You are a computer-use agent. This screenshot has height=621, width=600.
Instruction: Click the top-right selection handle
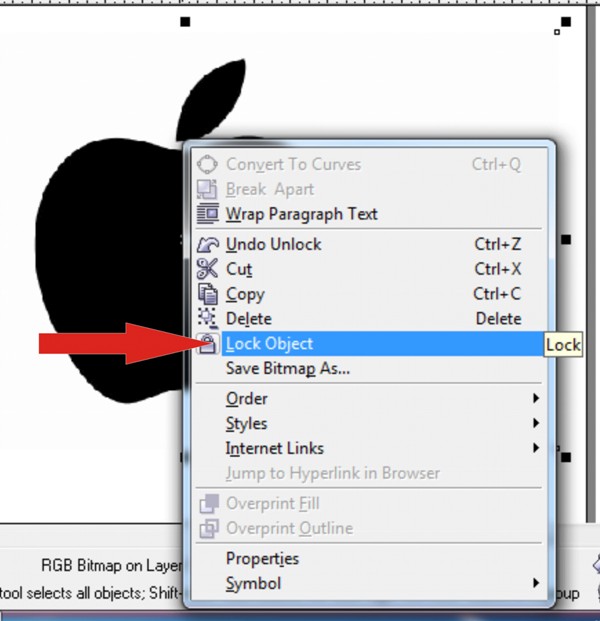click(x=566, y=22)
